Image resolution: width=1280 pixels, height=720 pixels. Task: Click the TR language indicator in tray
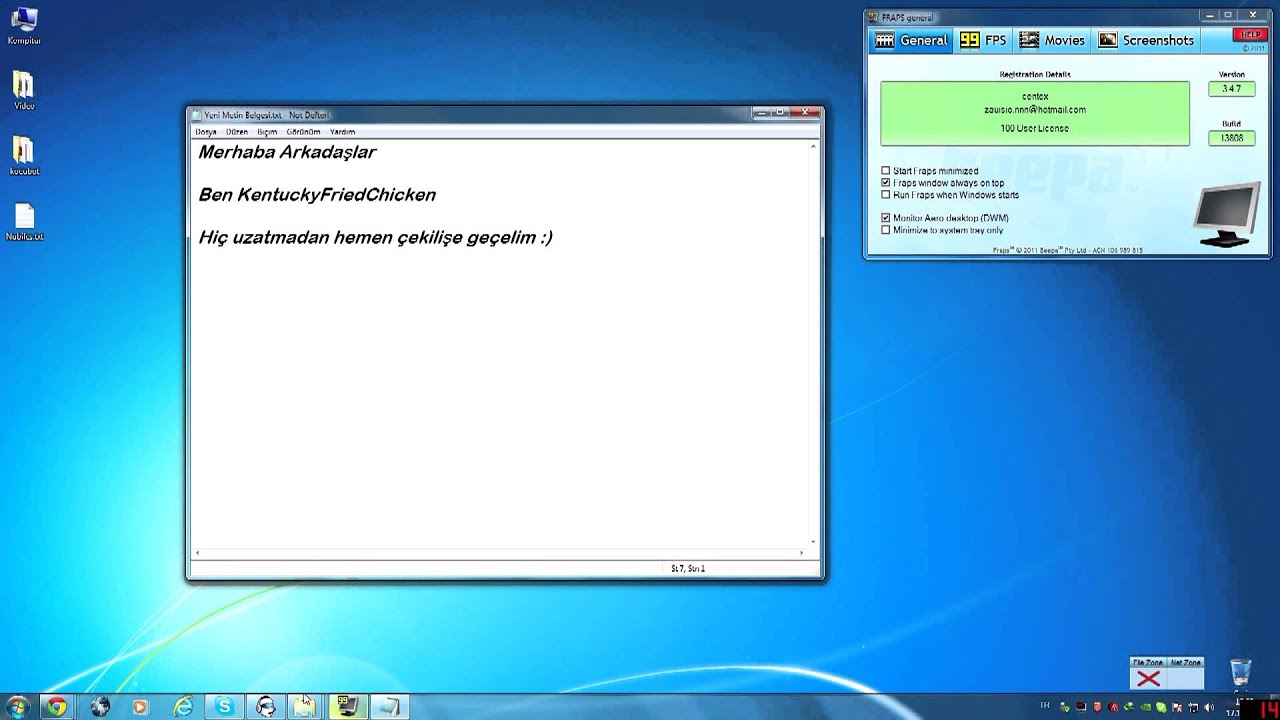1045,705
